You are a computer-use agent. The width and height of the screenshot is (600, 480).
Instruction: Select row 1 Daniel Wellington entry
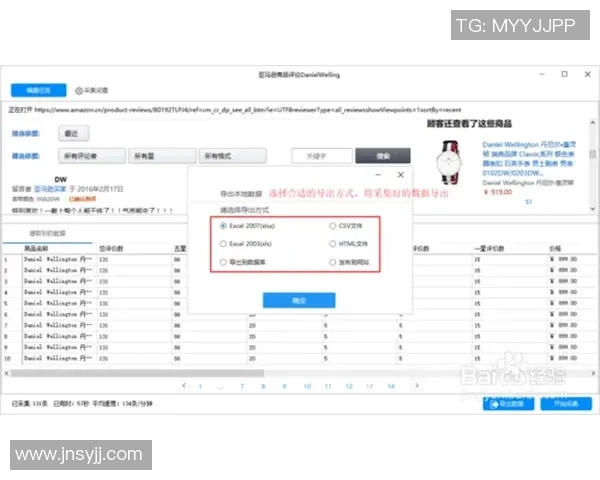click(x=58, y=259)
